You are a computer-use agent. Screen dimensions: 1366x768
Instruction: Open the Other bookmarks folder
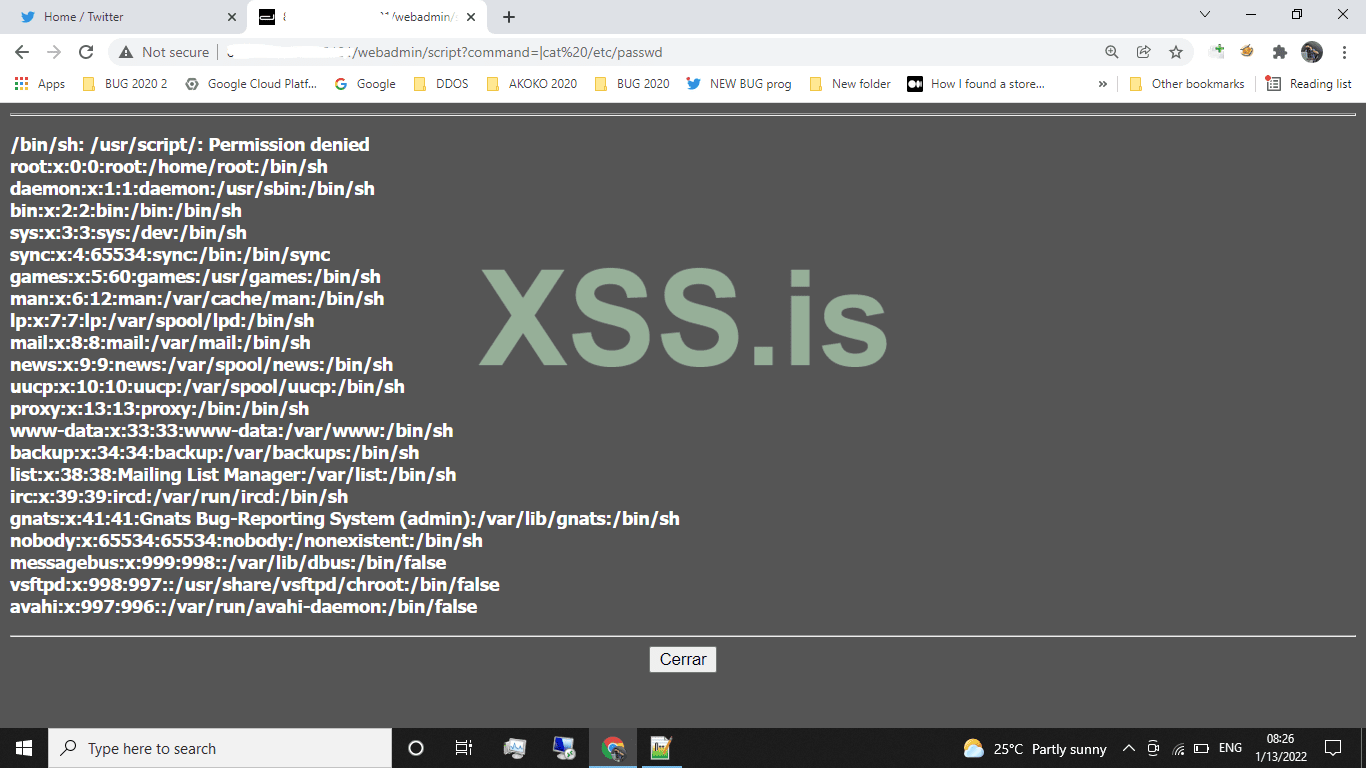coord(1187,84)
